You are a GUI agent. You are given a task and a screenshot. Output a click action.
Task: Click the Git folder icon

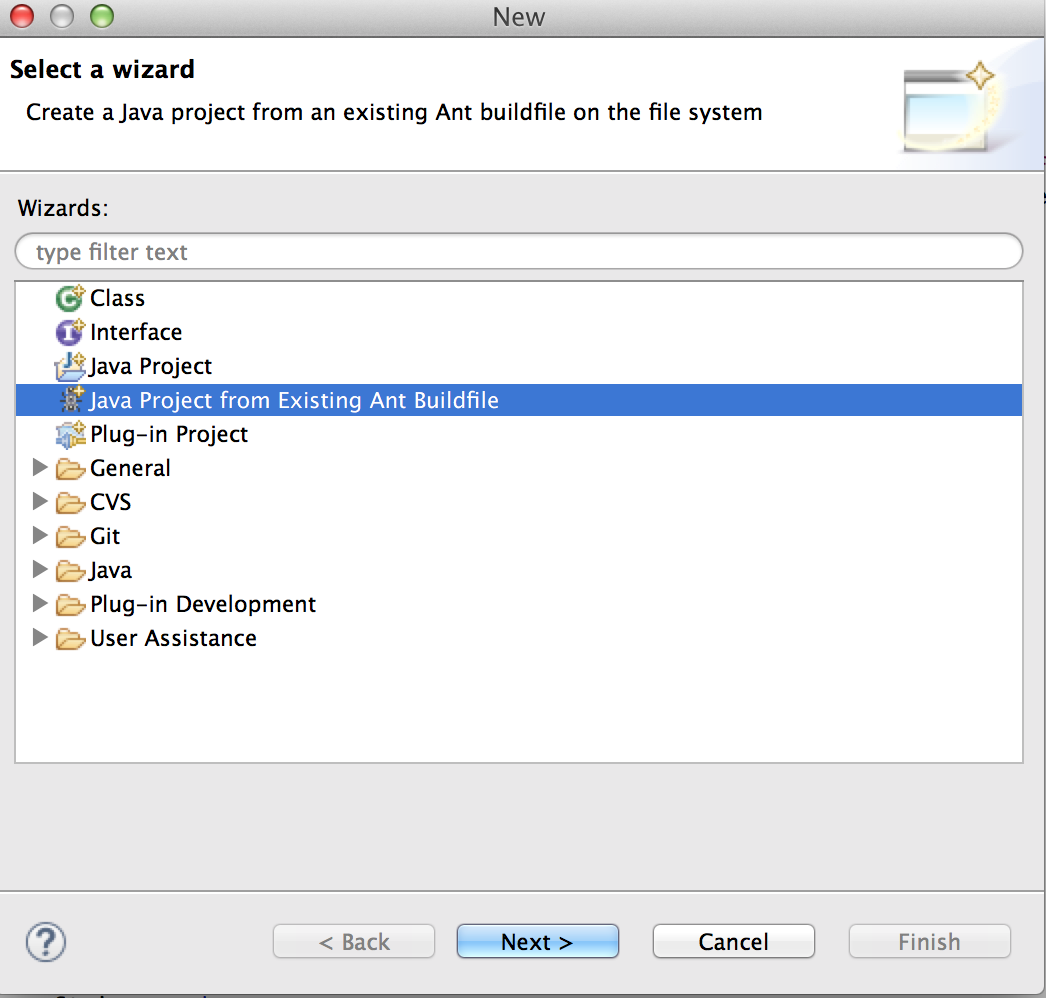70,537
